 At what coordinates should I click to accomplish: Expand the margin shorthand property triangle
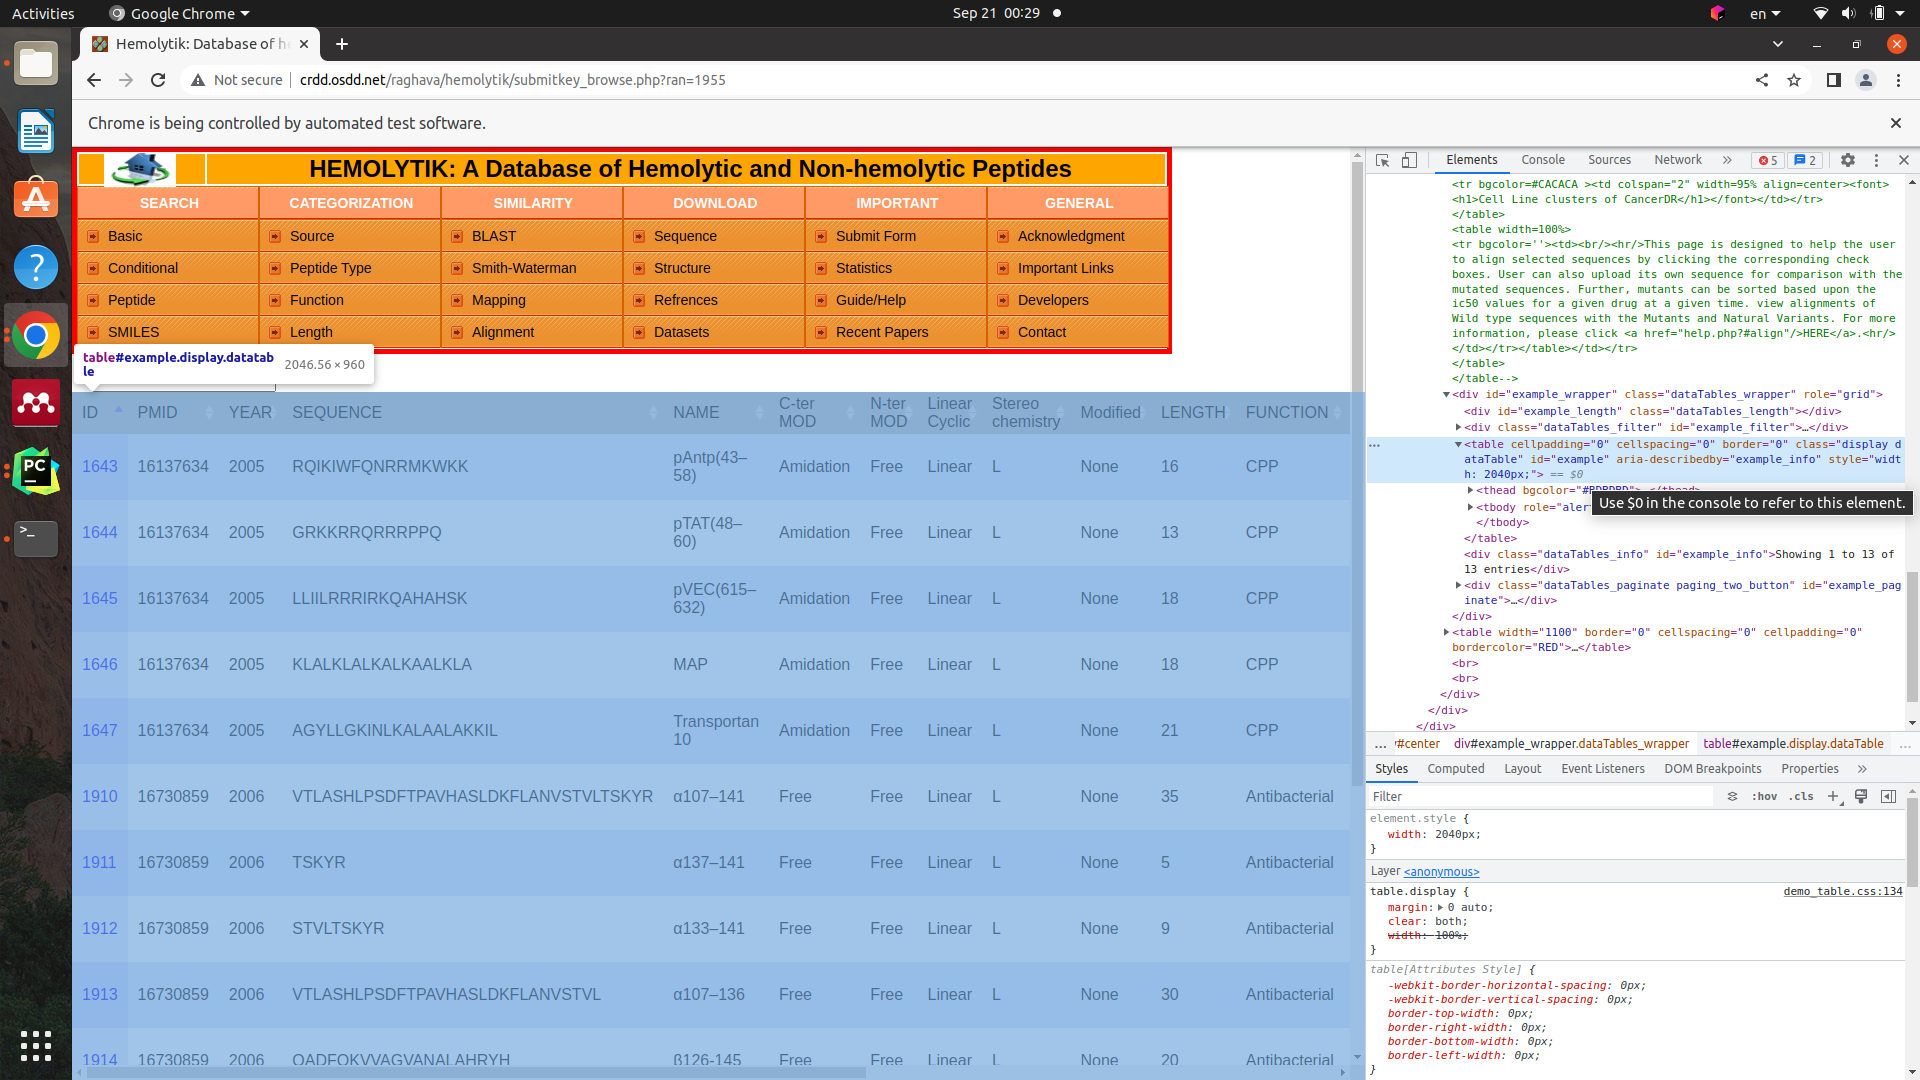pos(1441,908)
